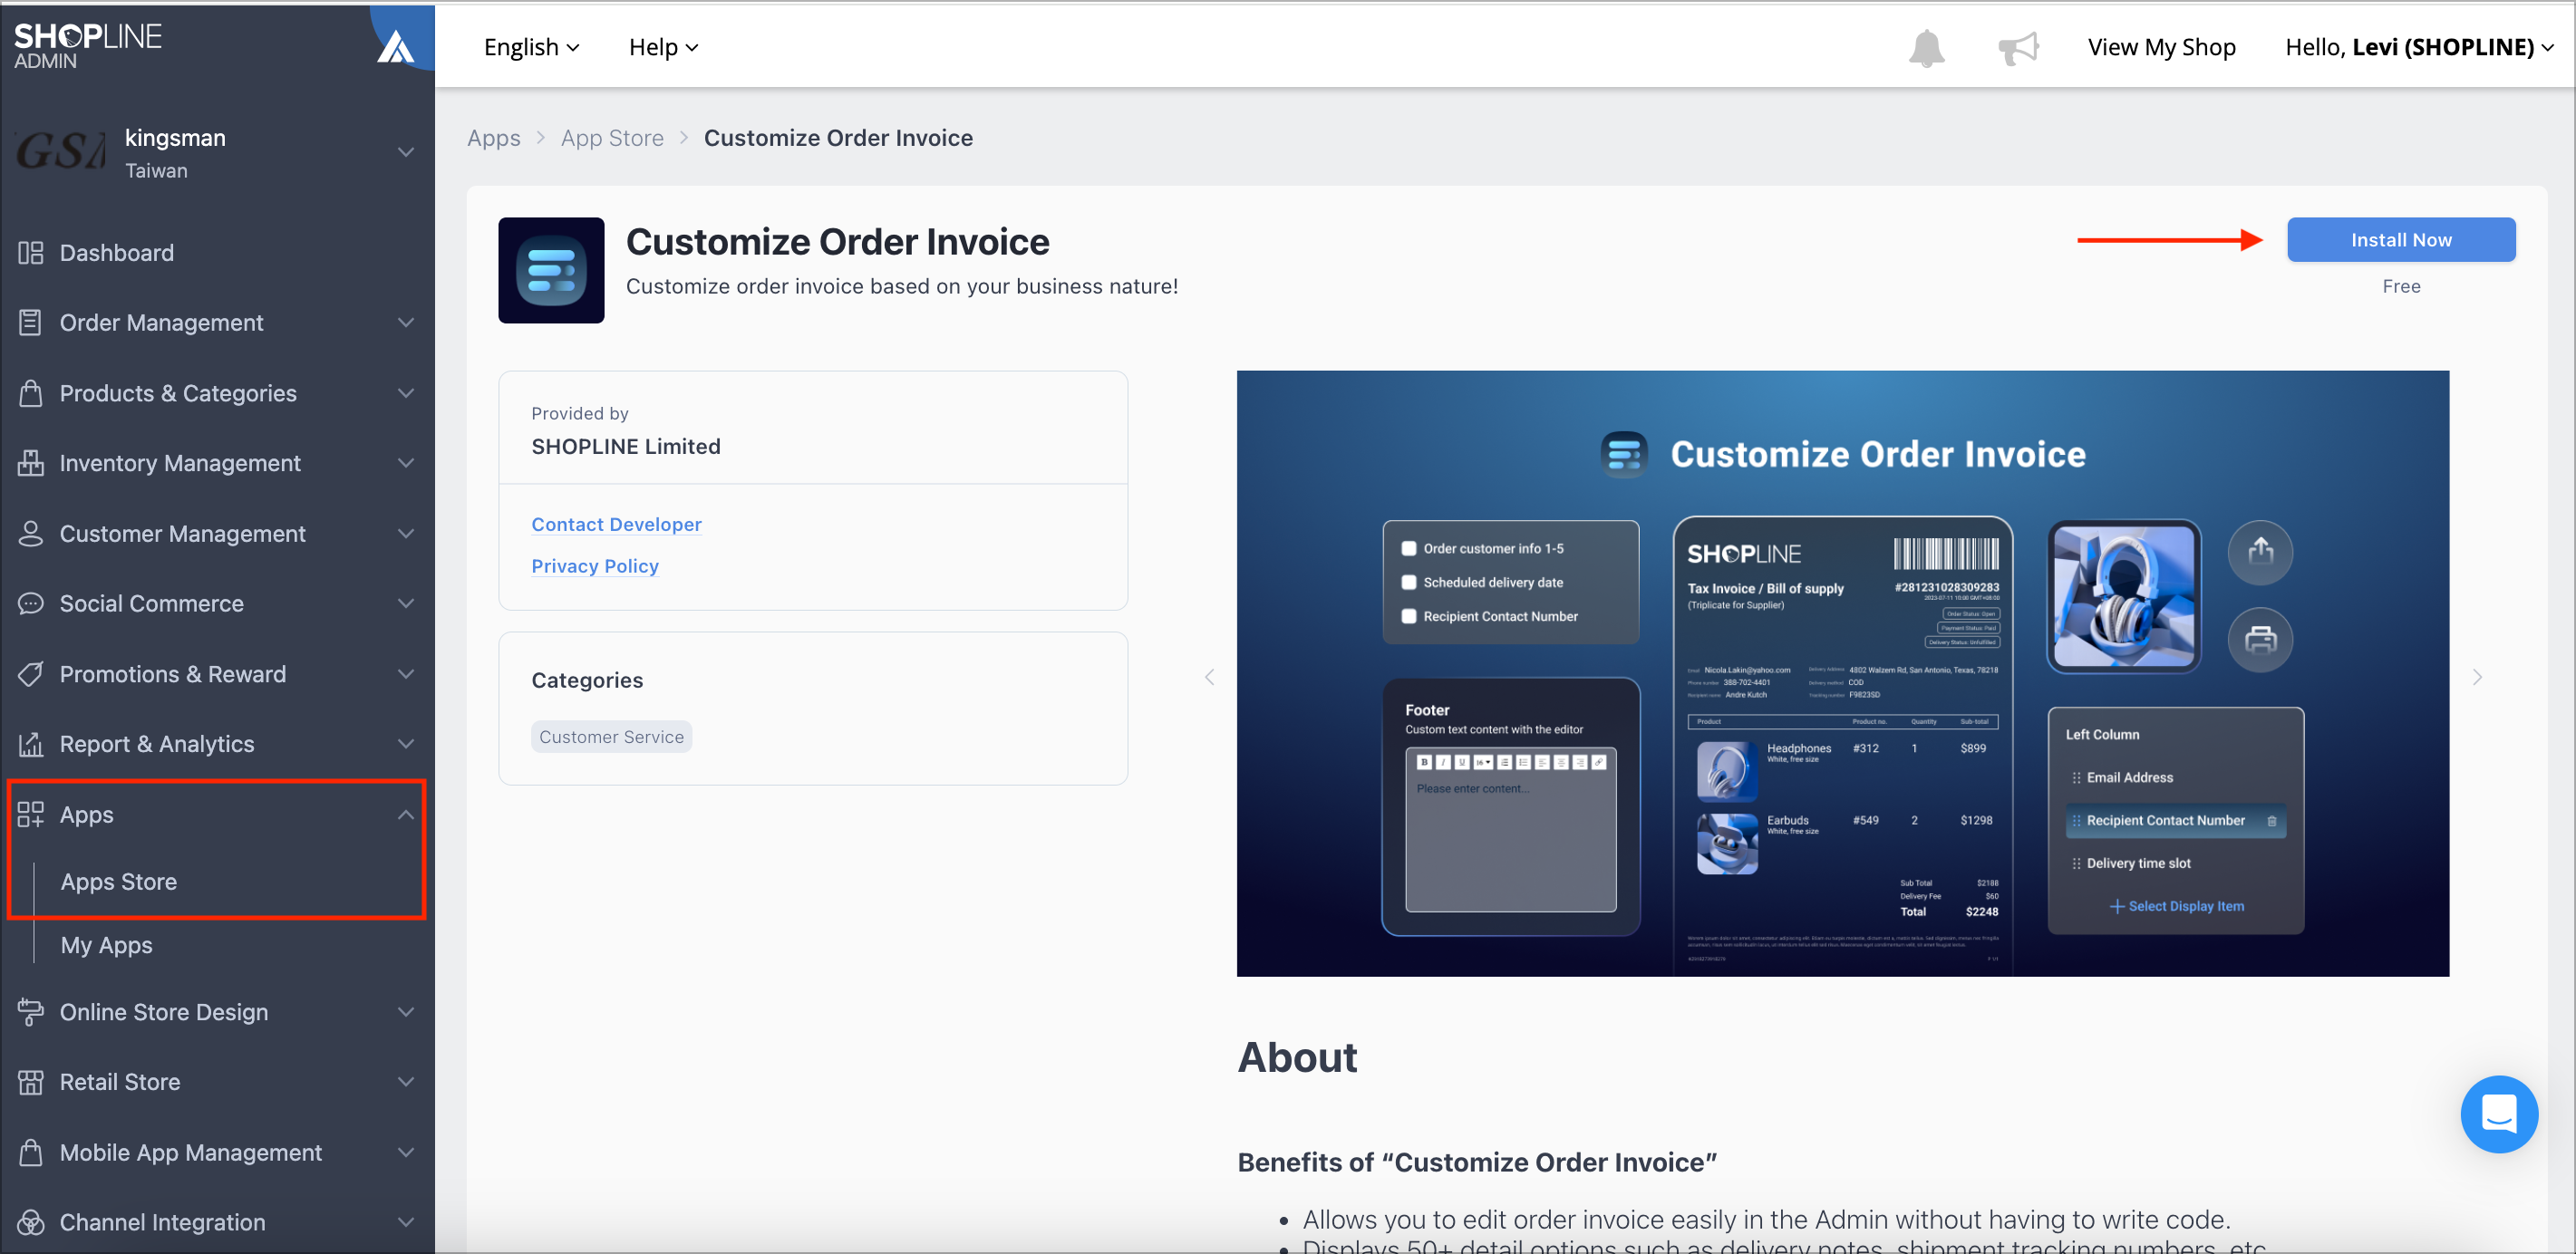This screenshot has width=2576, height=1254.
Task: Click the Retail Store shop icon
Action: [31, 1082]
